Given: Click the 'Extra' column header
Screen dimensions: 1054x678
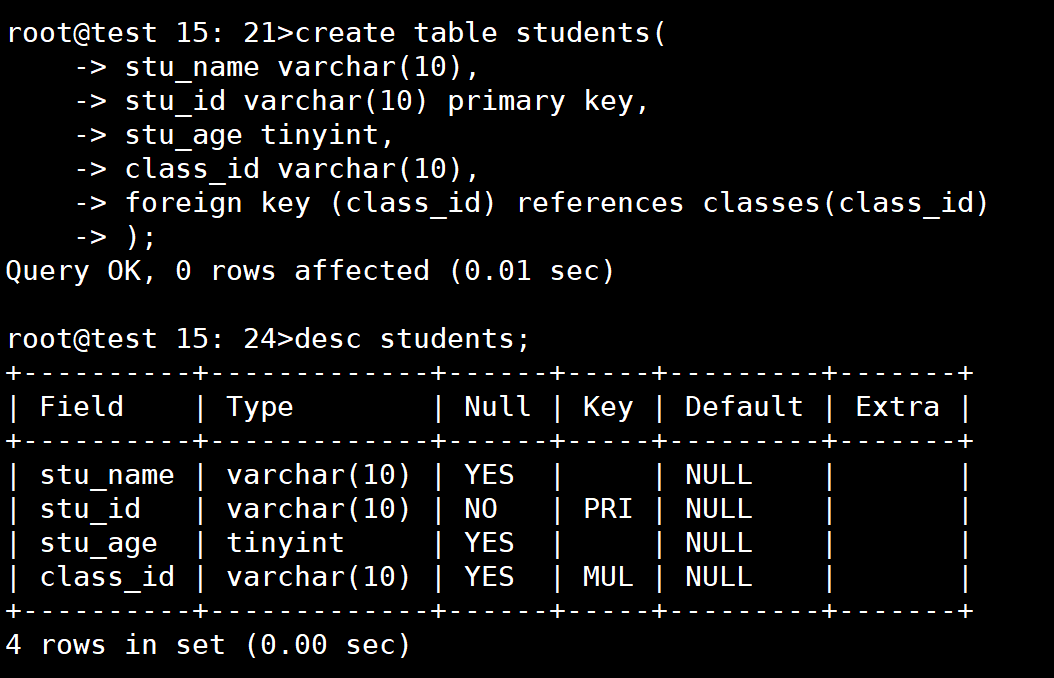Looking at the screenshot, I should pyautogui.click(x=897, y=407).
